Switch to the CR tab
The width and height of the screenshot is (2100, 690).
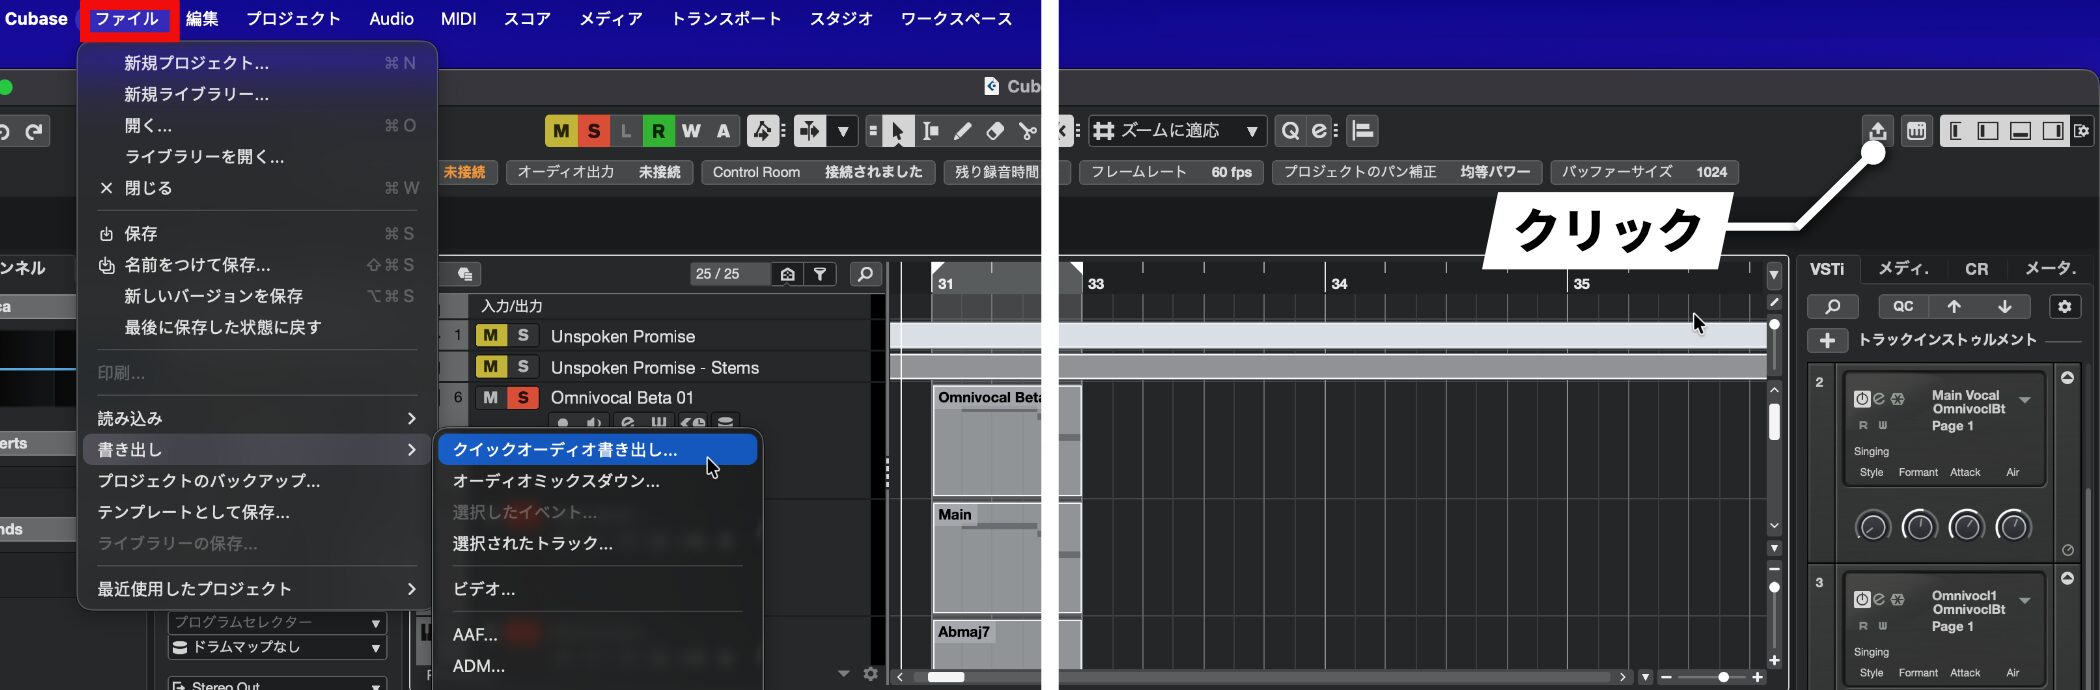[x=1976, y=269]
